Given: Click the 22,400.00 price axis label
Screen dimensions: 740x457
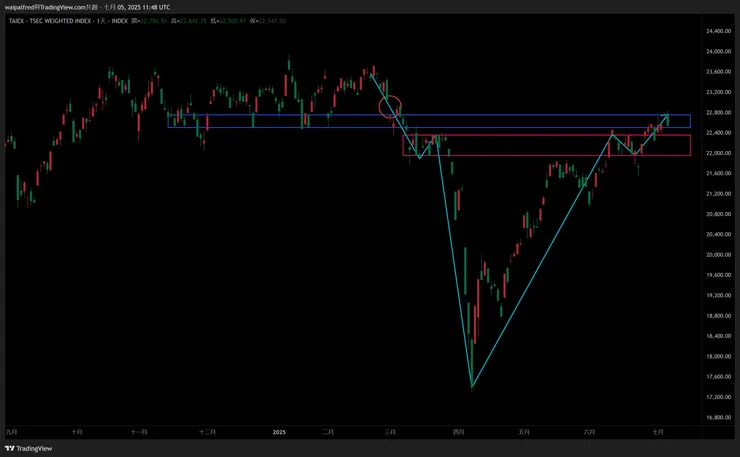Looking at the screenshot, I should point(718,133).
